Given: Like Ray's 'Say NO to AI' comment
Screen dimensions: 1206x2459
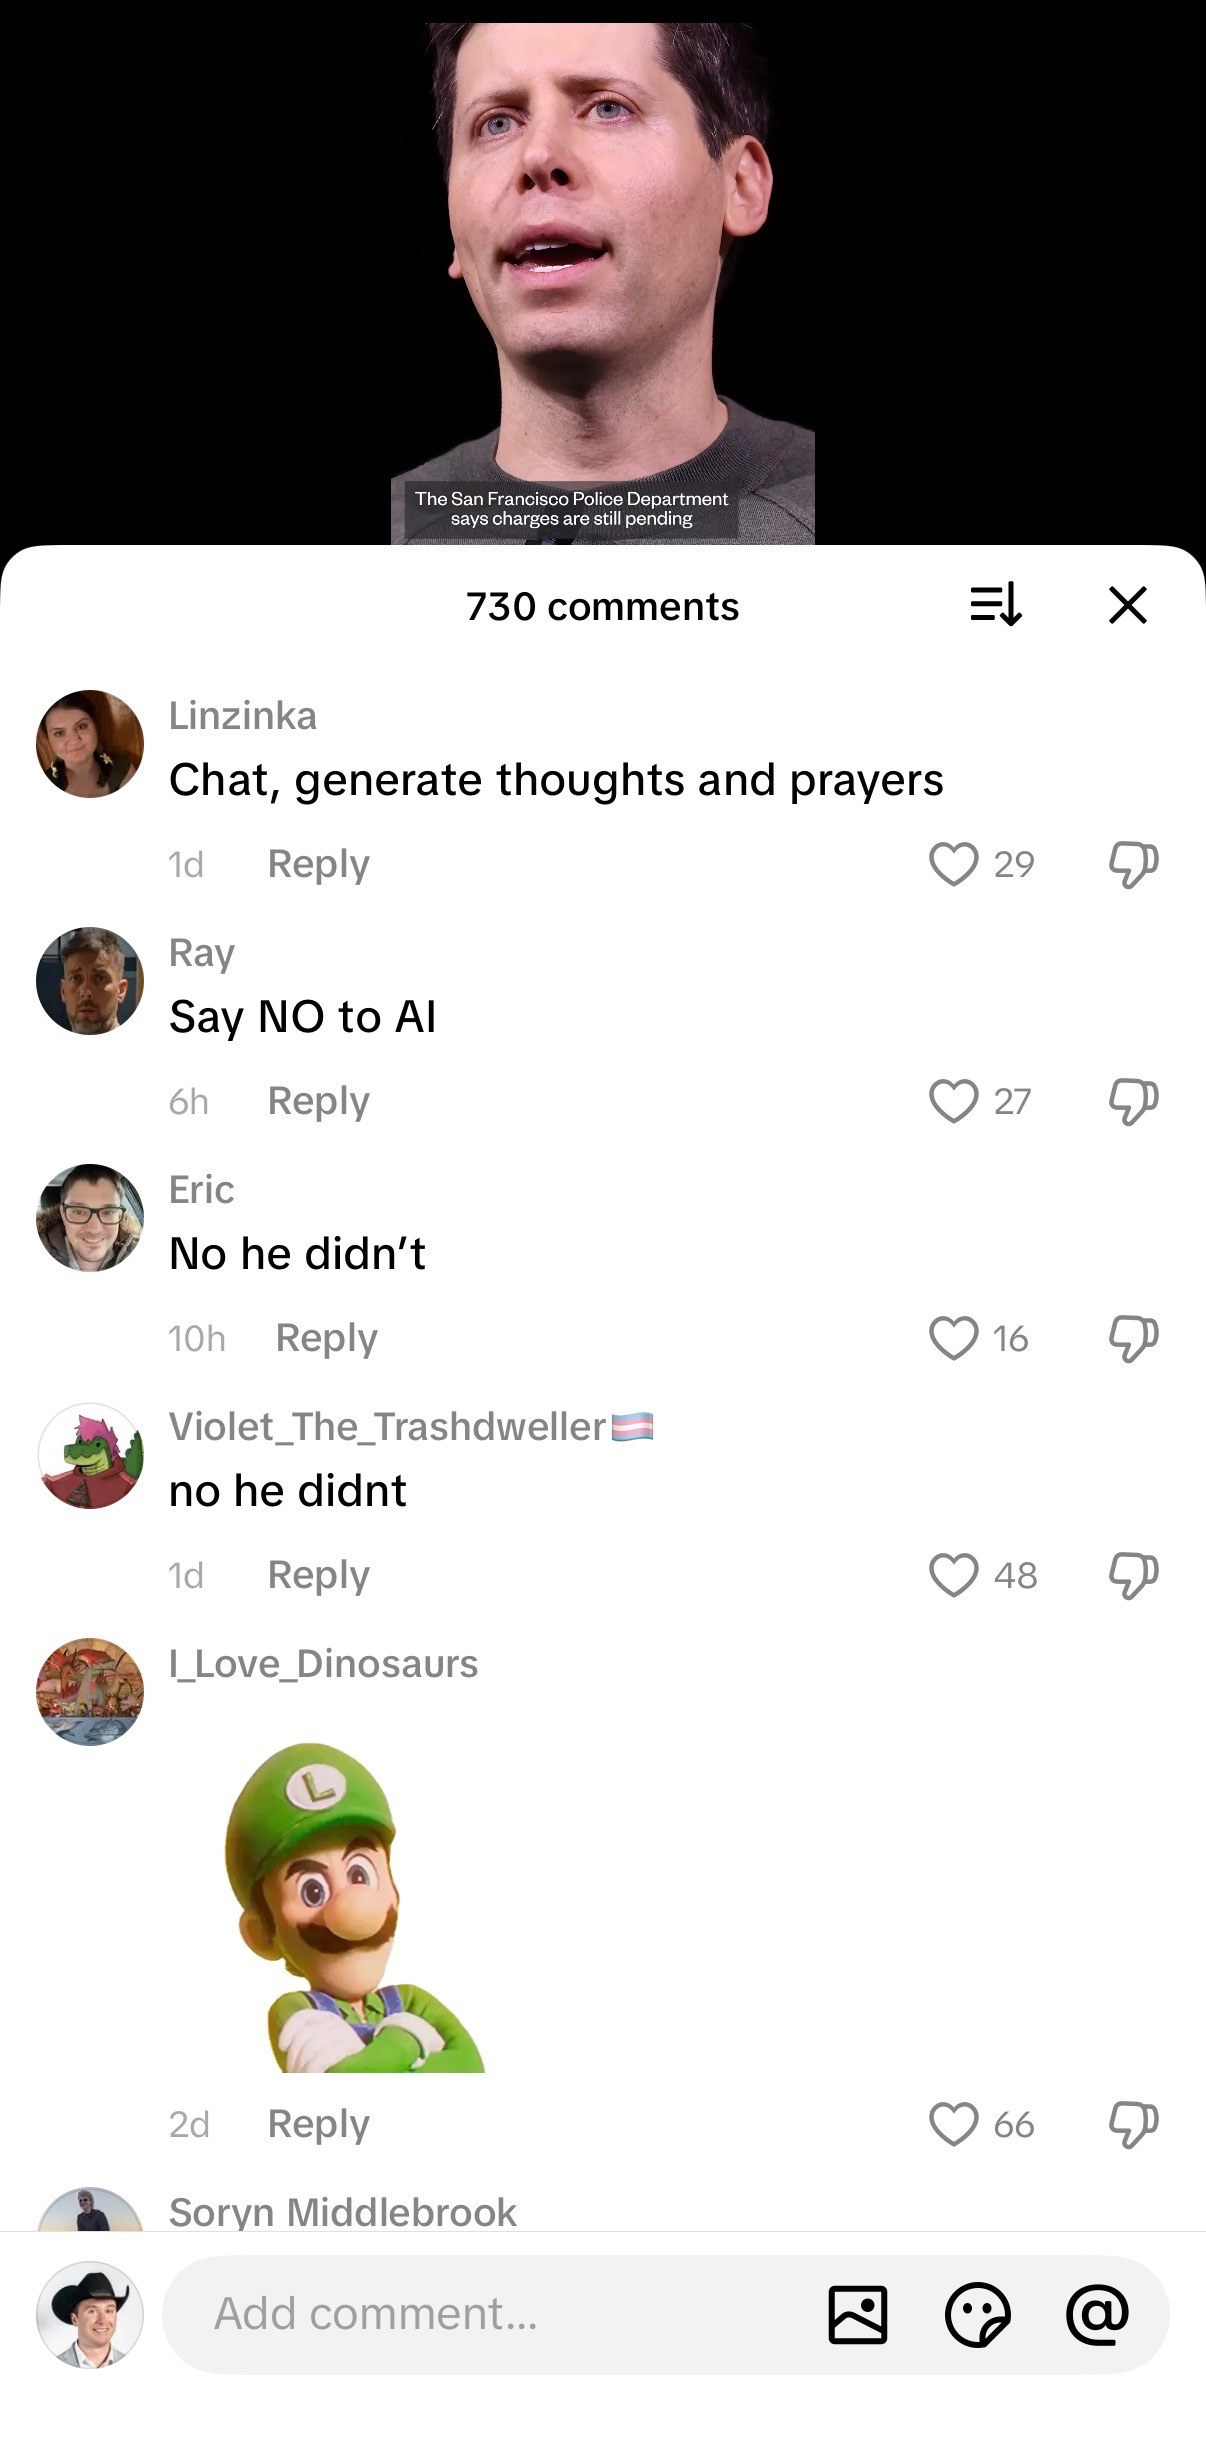Looking at the screenshot, I should pos(953,1101).
